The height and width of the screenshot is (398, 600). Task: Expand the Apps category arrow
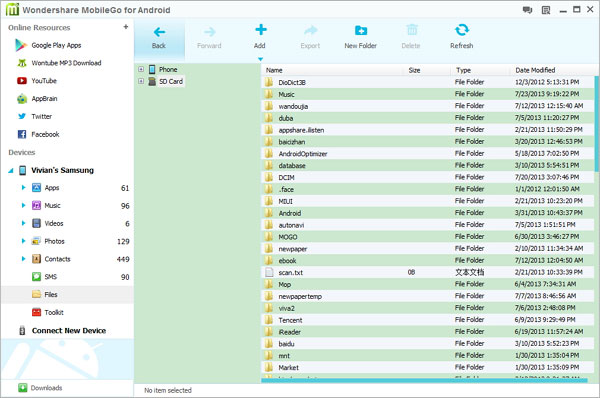click(23, 188)
